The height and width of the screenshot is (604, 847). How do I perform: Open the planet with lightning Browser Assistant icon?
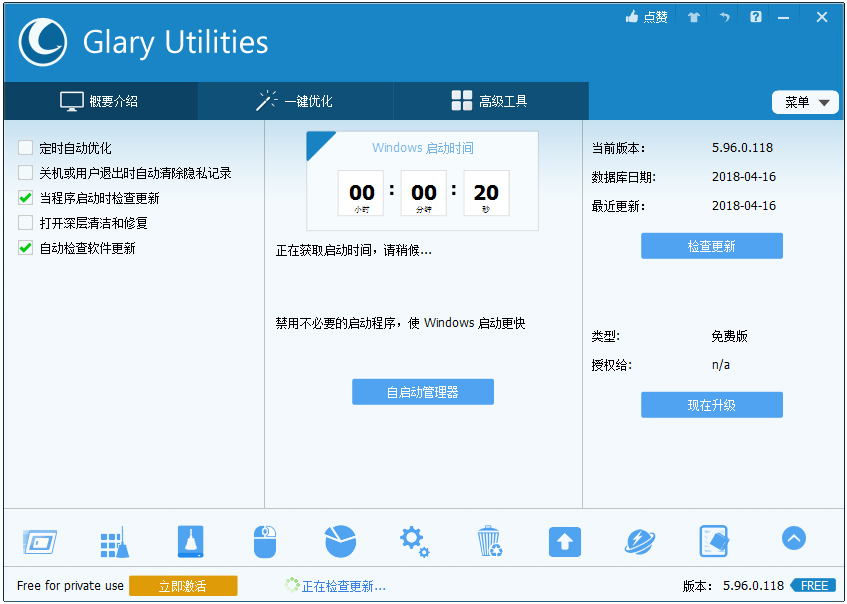pos(640,541)
